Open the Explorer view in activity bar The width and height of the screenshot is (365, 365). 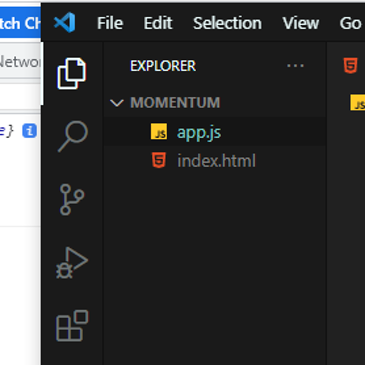point(72,74)
